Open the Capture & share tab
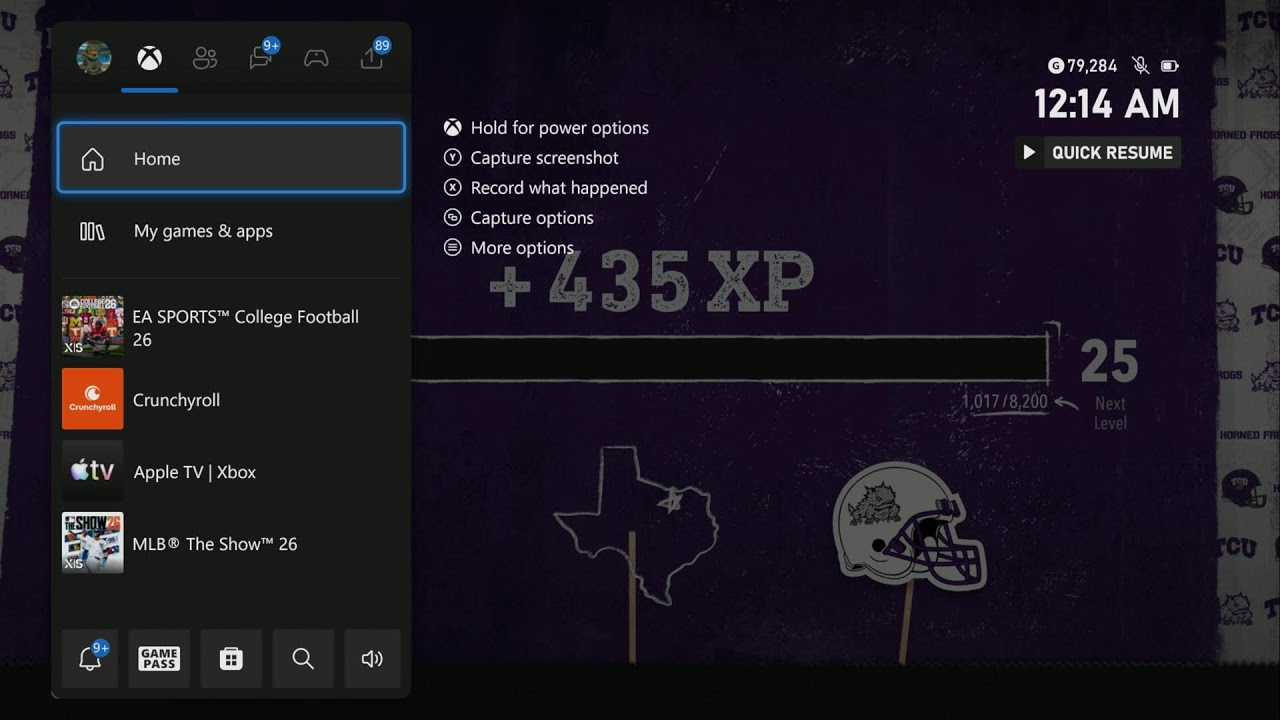Viewport: 1280px width, 720px height. (x=374, y=56)
